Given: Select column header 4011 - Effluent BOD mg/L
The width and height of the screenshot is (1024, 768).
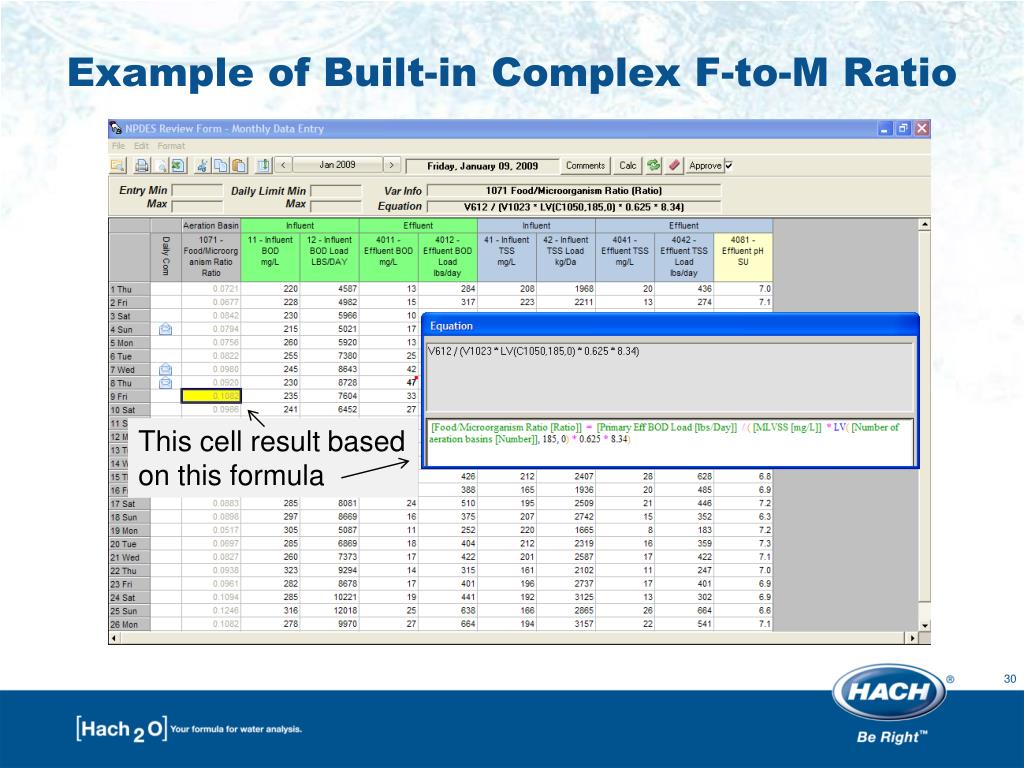Looking at the screenshot, I should (x=389, y=257).
